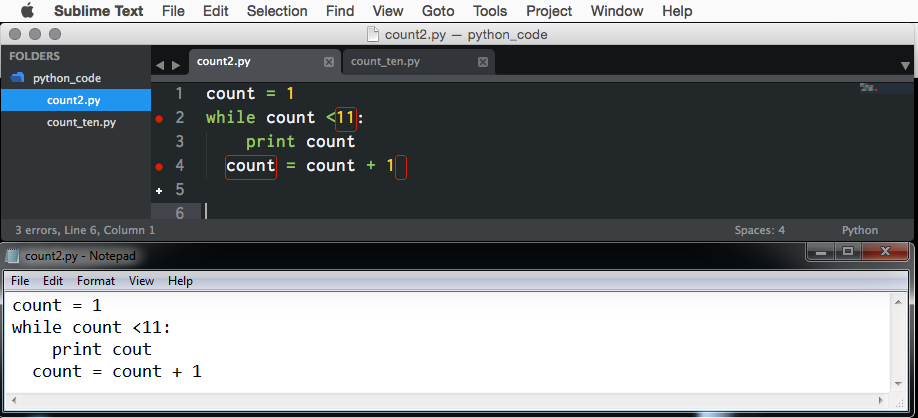The width and height of the screenshot is (918, 418).
Task: Close the Sublime Text window
Action: 15,35
